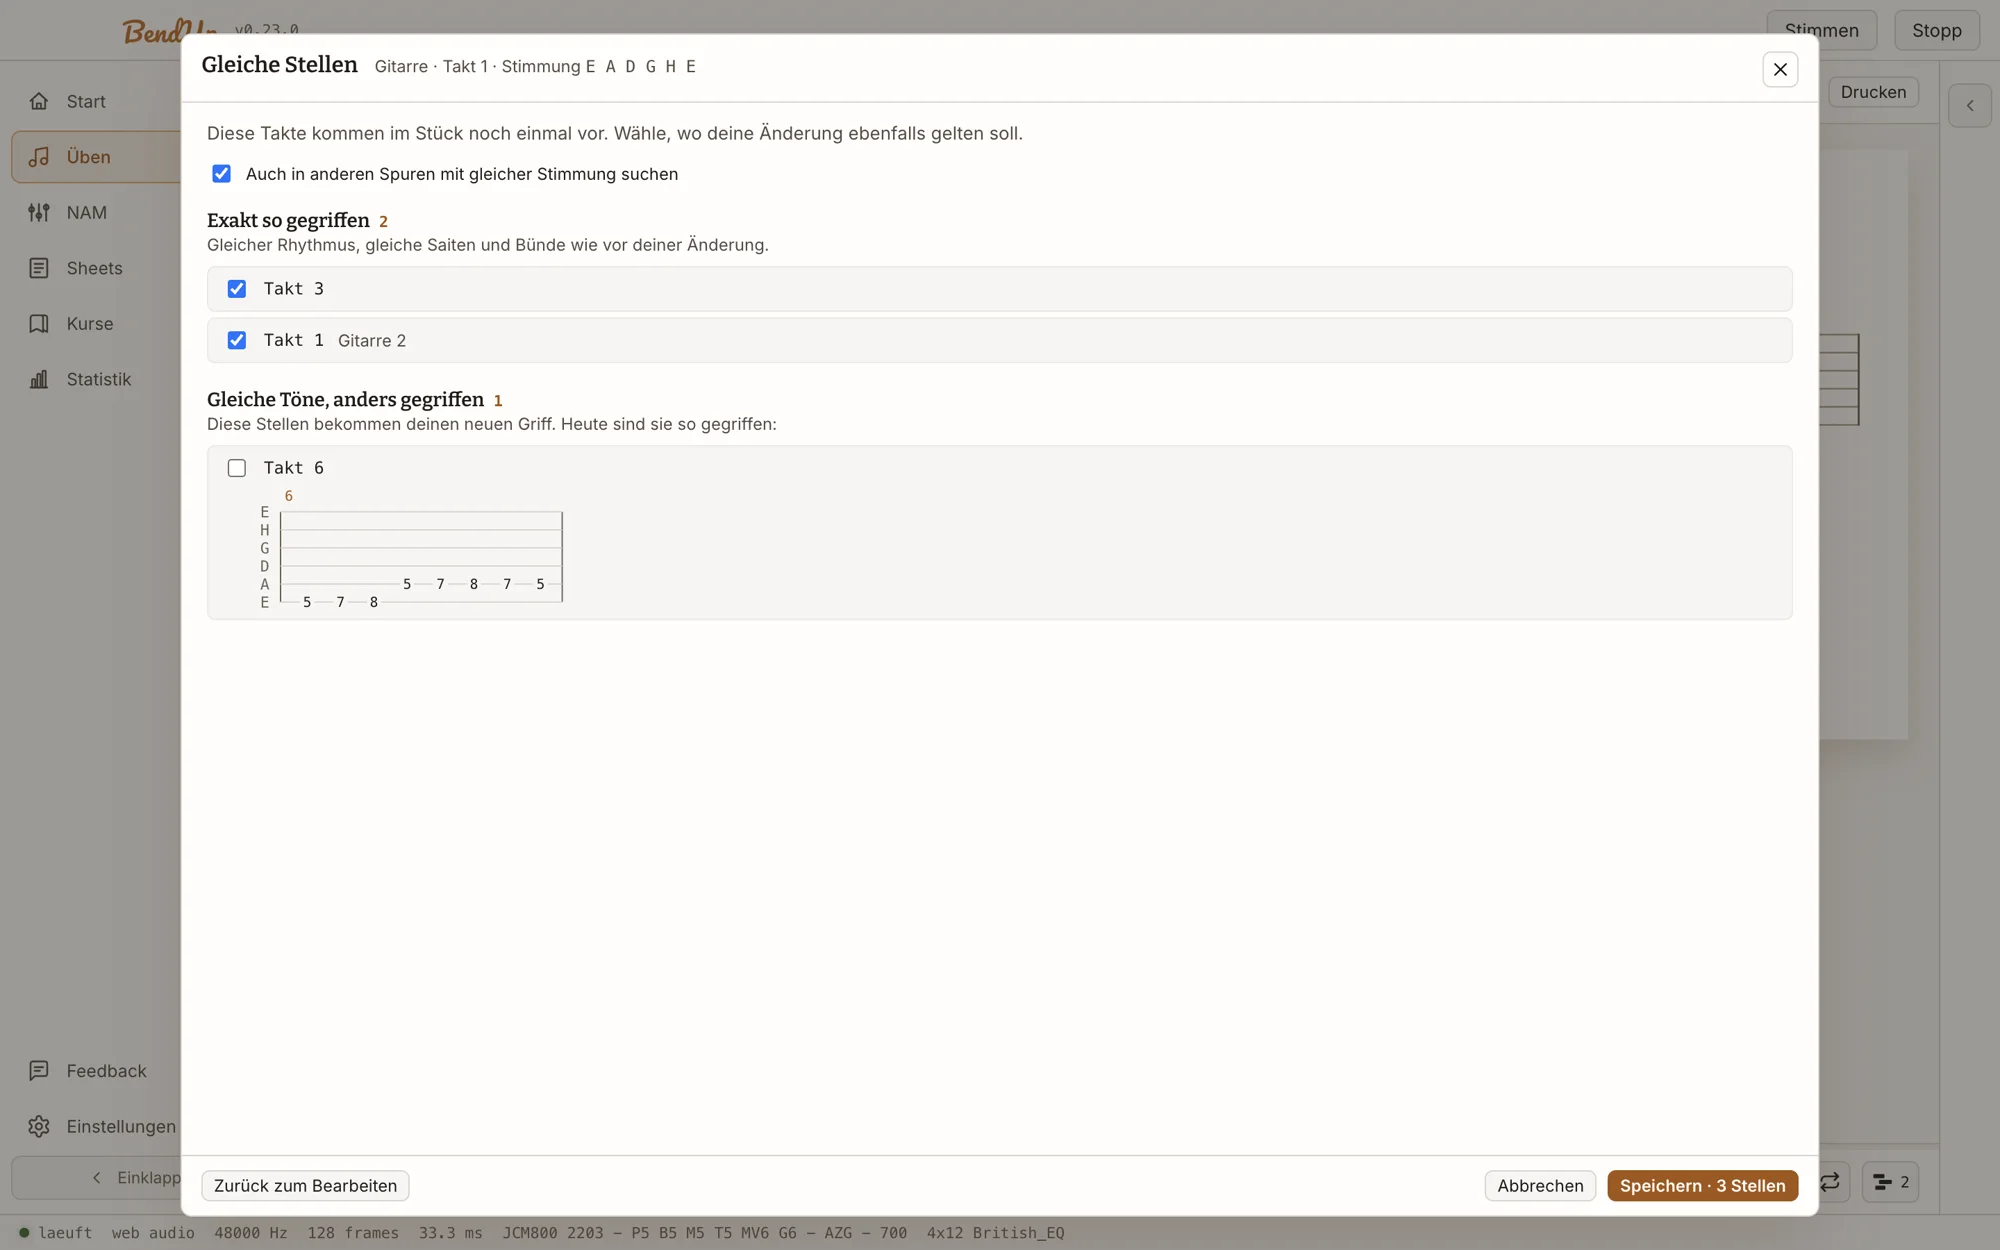This screenshot has width=2000, height=1250.
Task: Click the Start home icon in sidebar
Action: pyautogui.click(x=39, y=101)
